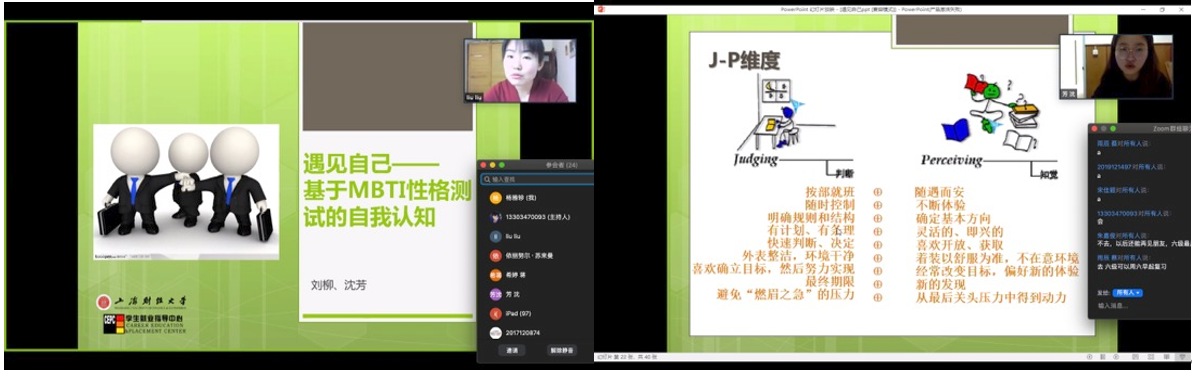Image resolution: width=1192 pixels, height=371 pixels.
Task: Click avatar of 杨振铃 participant
Action: click(495, 197)
